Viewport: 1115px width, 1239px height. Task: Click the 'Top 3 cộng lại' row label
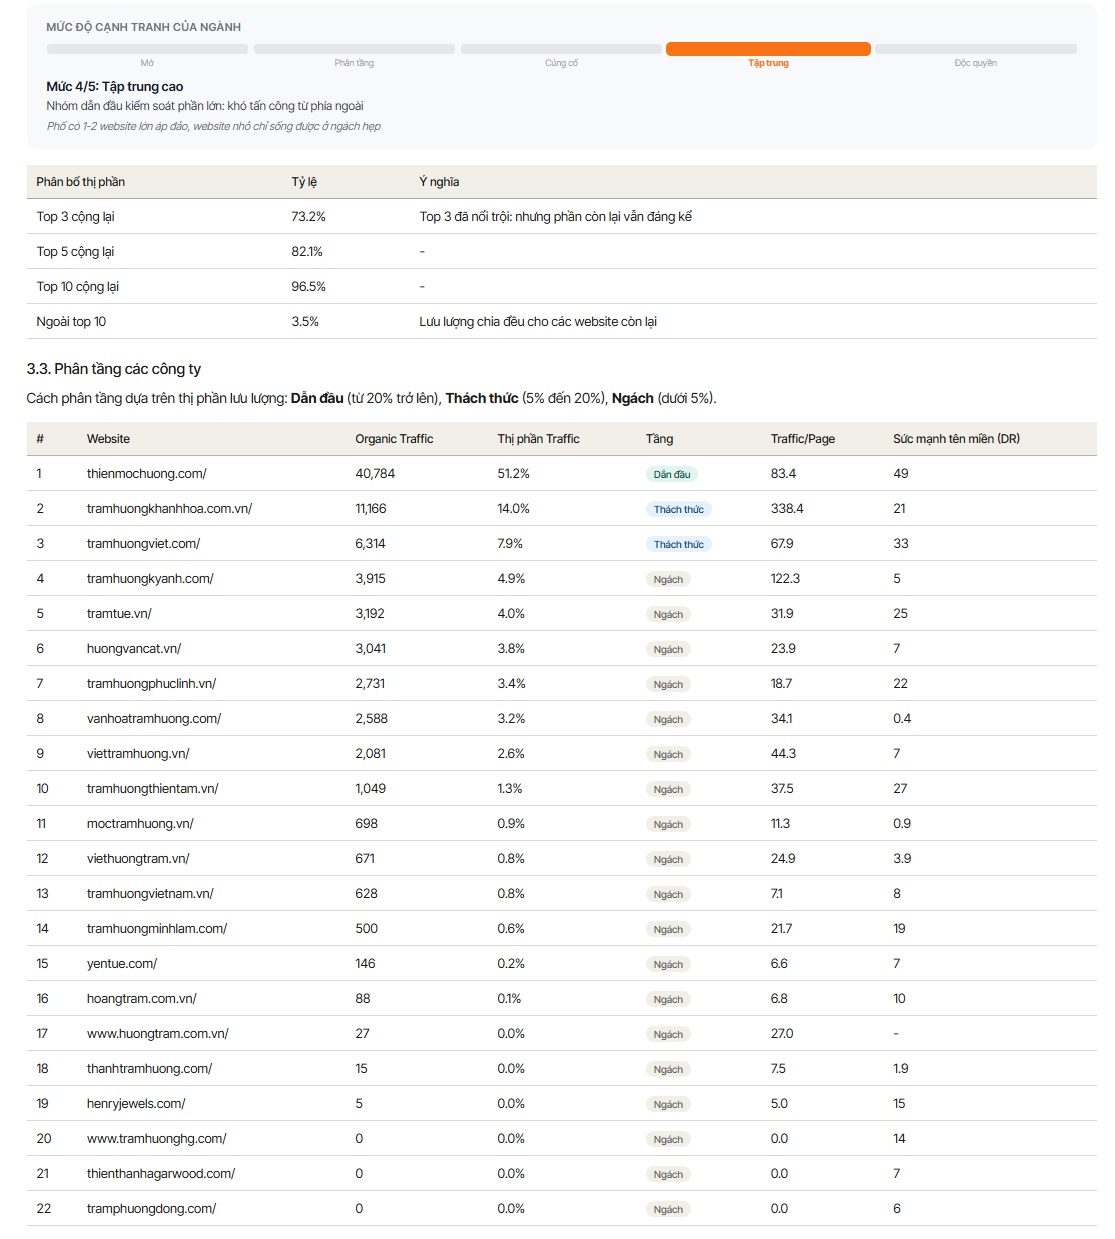[76, 217]
